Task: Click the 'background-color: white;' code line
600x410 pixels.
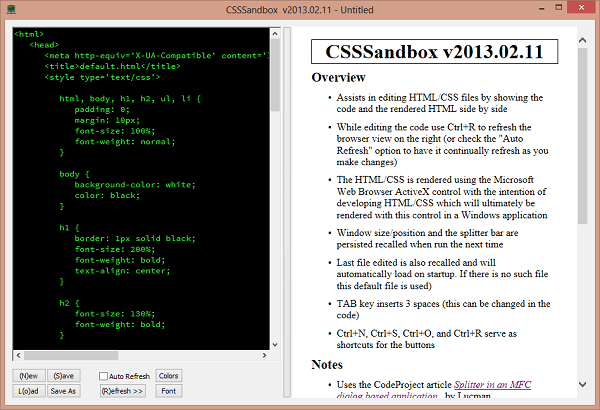Action: click(x=135, y=185)
